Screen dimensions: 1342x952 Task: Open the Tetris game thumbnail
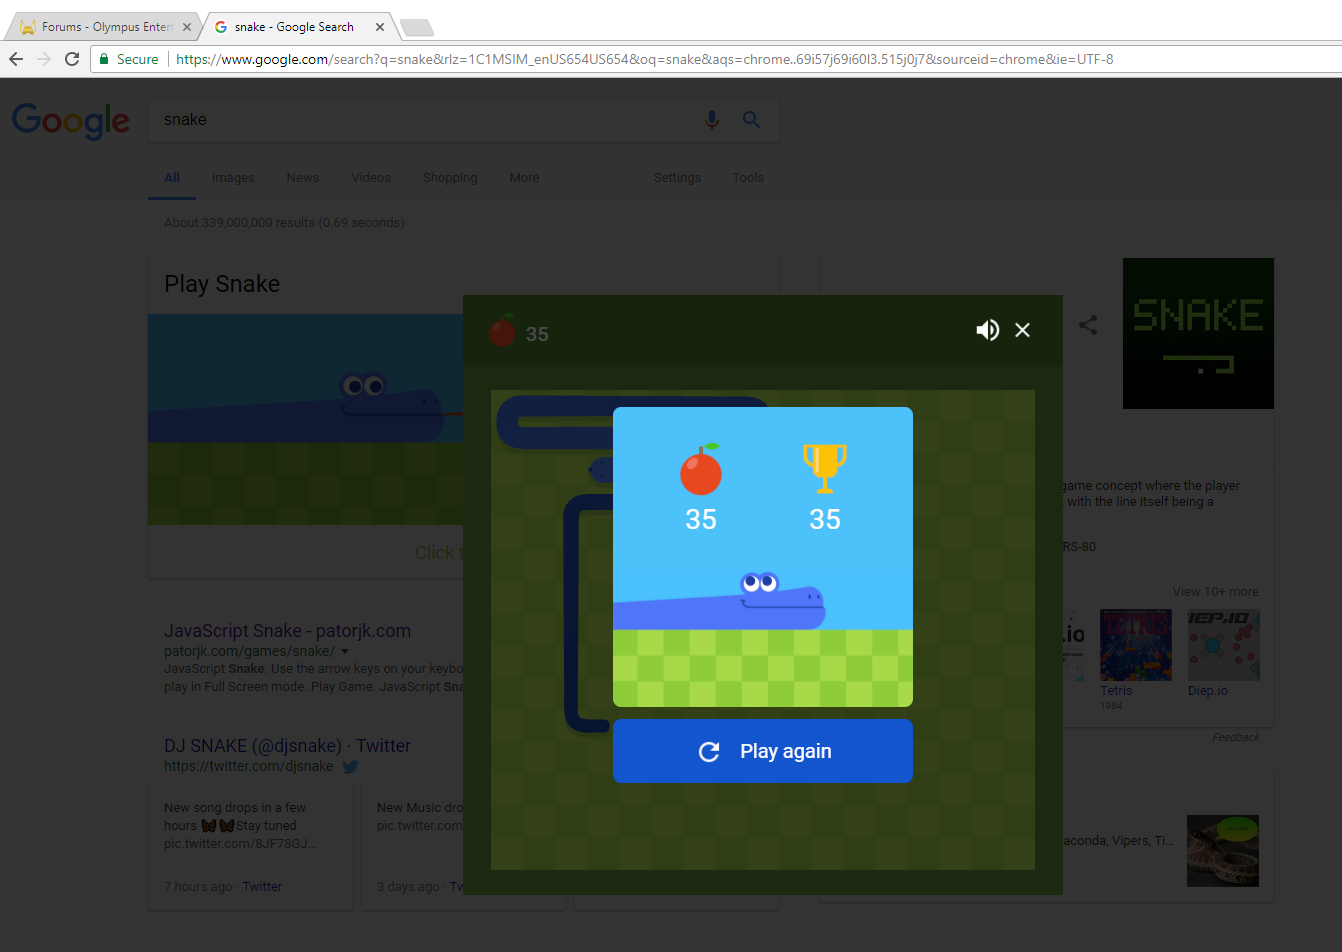1136,646
